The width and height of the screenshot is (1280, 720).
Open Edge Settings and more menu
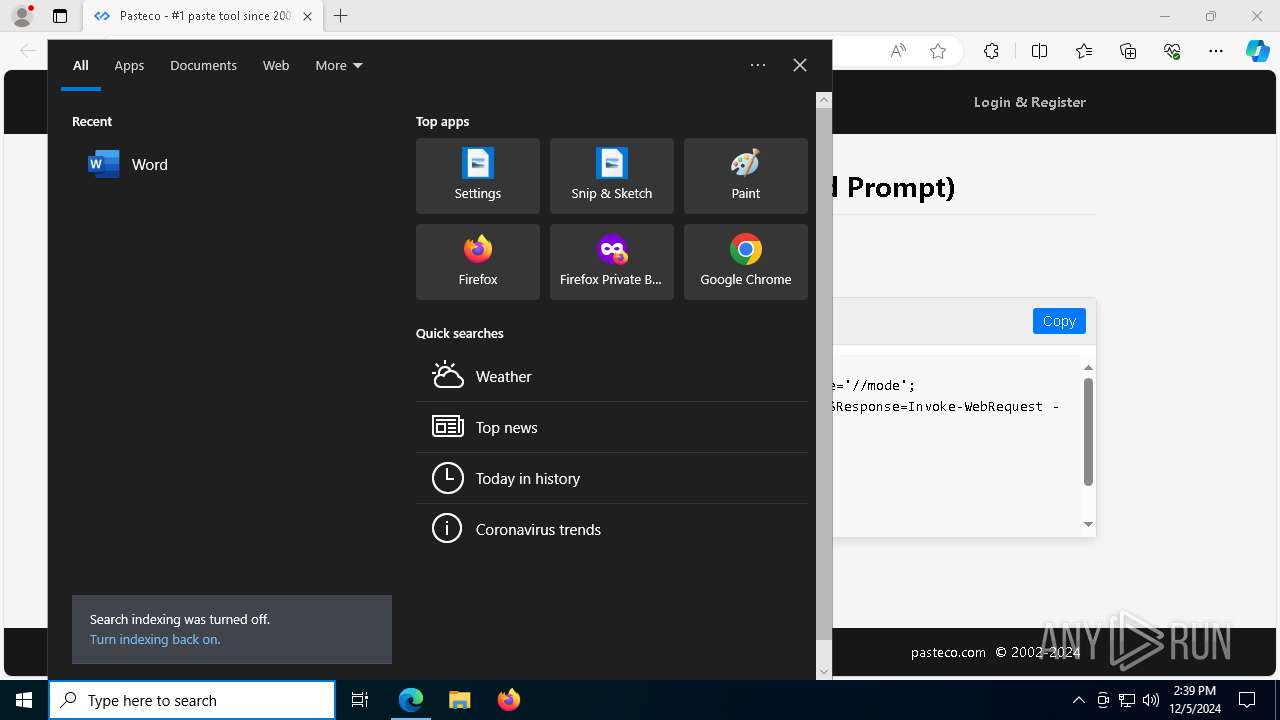click(1216, 51)
